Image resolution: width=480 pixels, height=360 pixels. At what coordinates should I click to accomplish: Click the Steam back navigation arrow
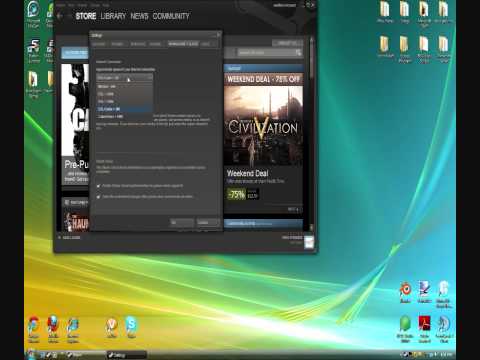point(60,16)
